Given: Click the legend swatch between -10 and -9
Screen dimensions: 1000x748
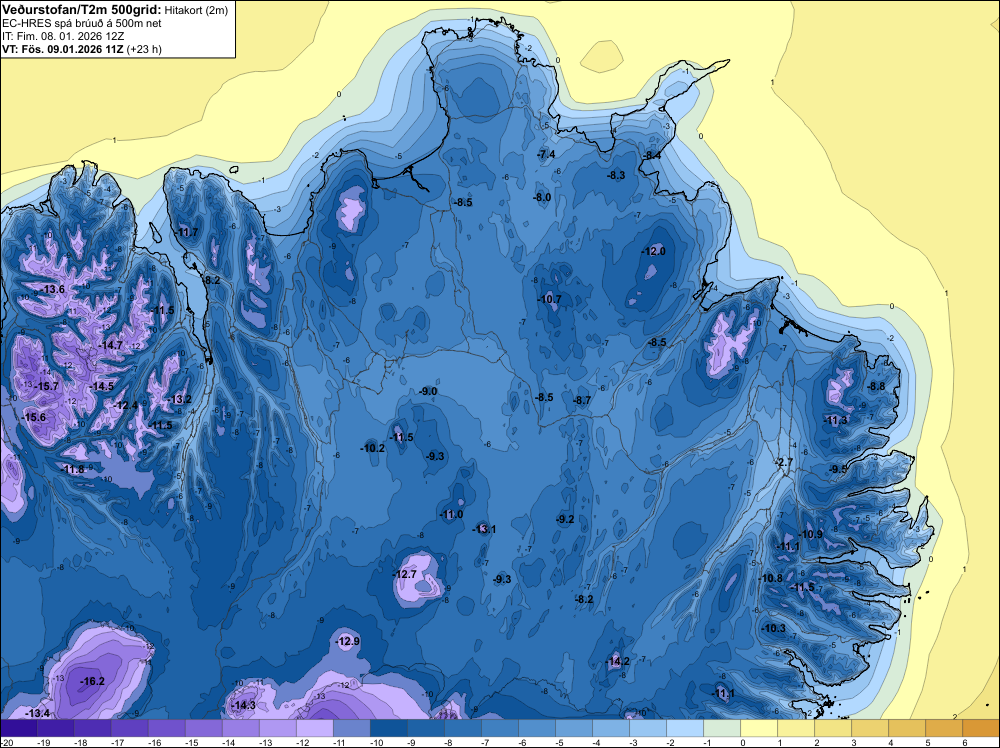Looking at the screenshot, I should coord(388,728).
